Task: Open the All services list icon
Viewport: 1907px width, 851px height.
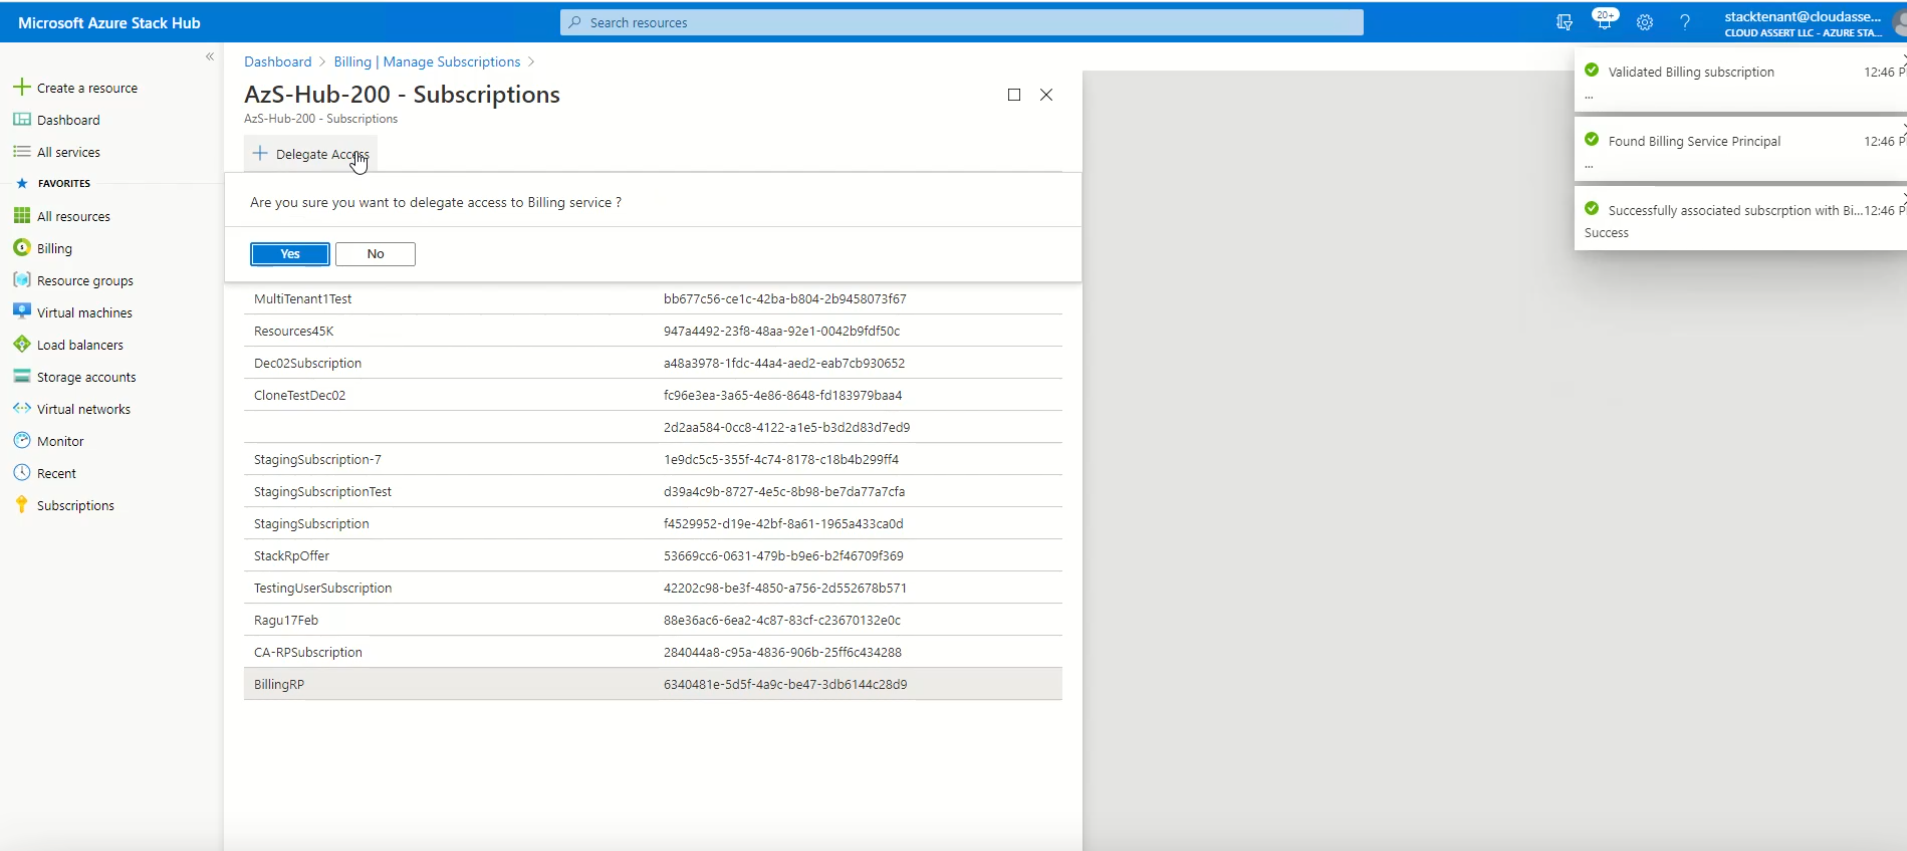Action: (21, 151)
